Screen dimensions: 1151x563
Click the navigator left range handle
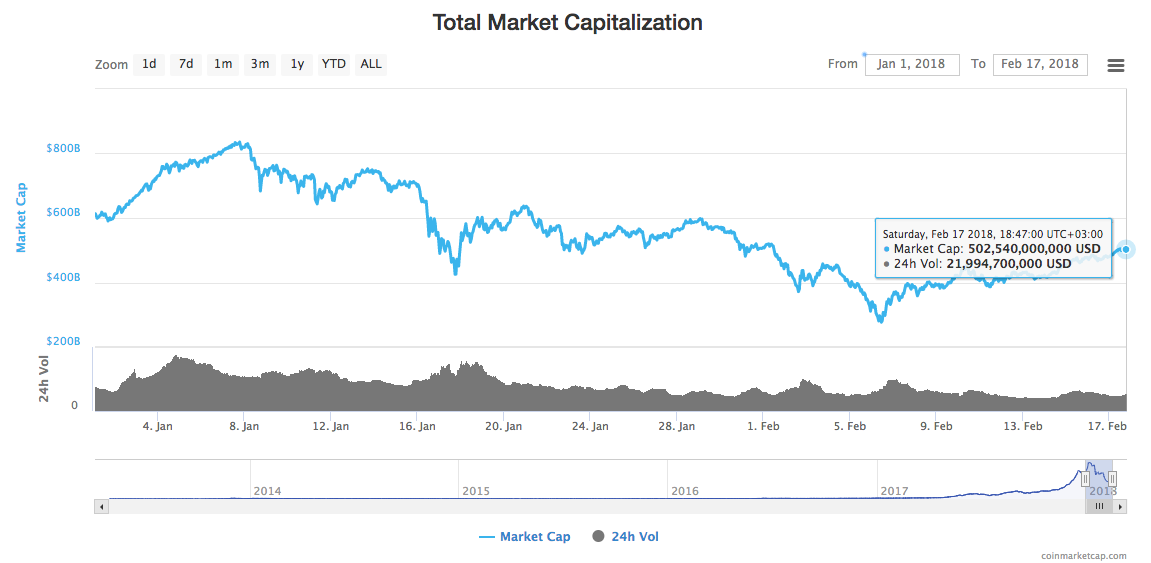pos(1085,479)
